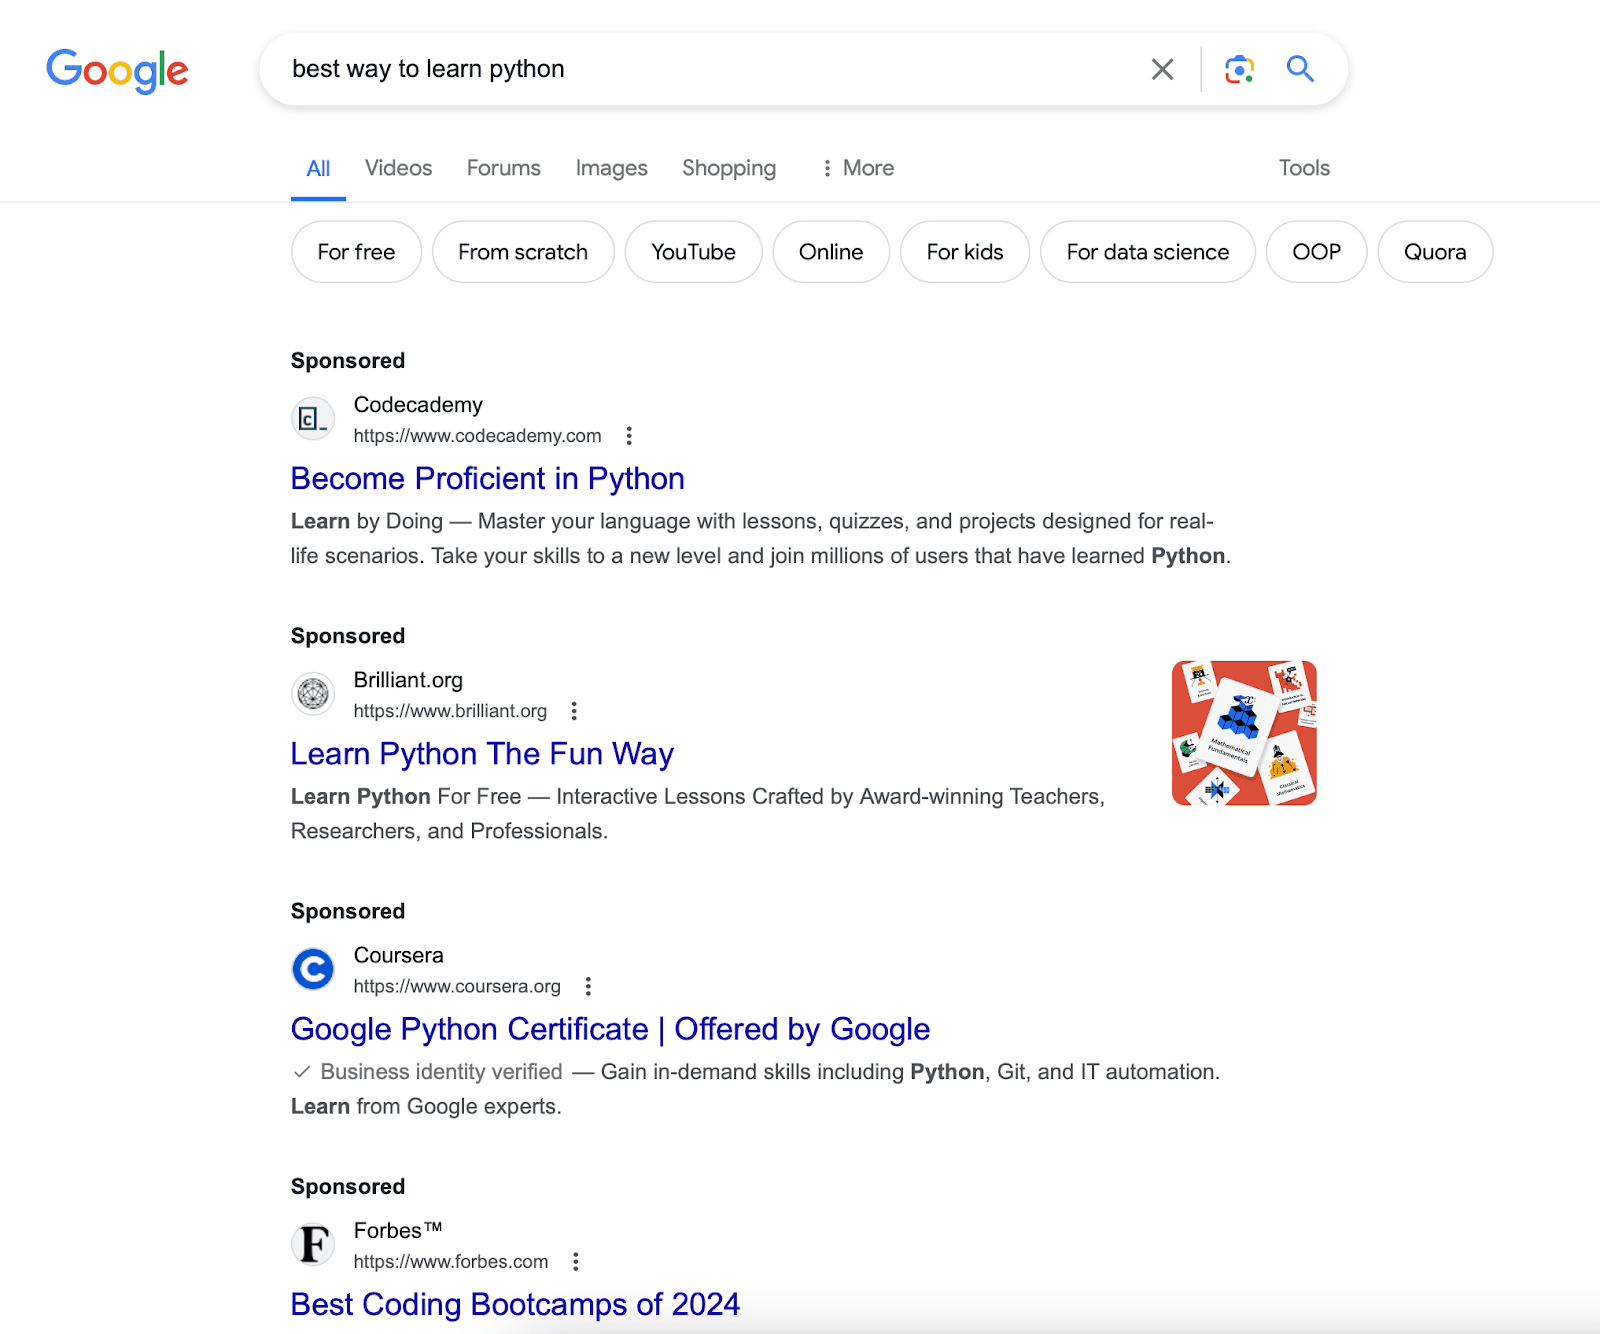
Task: Click the Coursera site name
Action: point(398,955)
